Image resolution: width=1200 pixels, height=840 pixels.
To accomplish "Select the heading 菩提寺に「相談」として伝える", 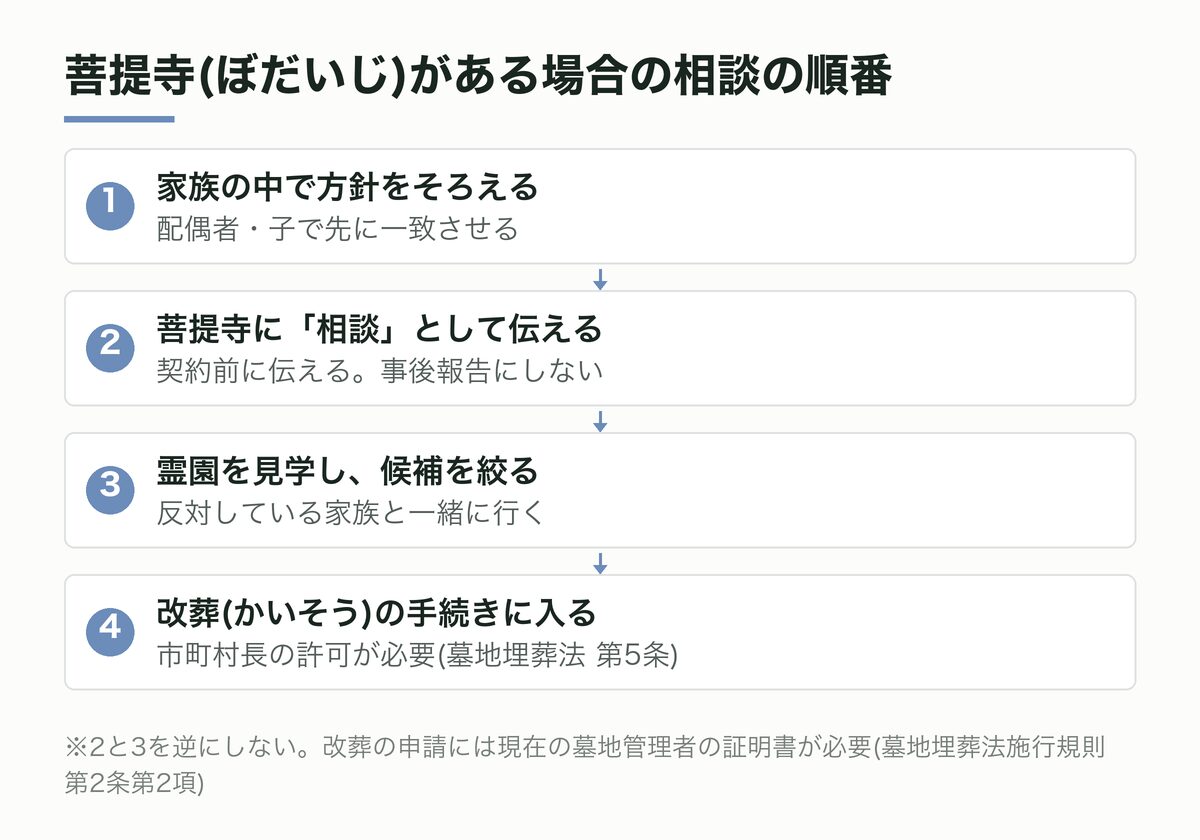I will pos(380,329).
